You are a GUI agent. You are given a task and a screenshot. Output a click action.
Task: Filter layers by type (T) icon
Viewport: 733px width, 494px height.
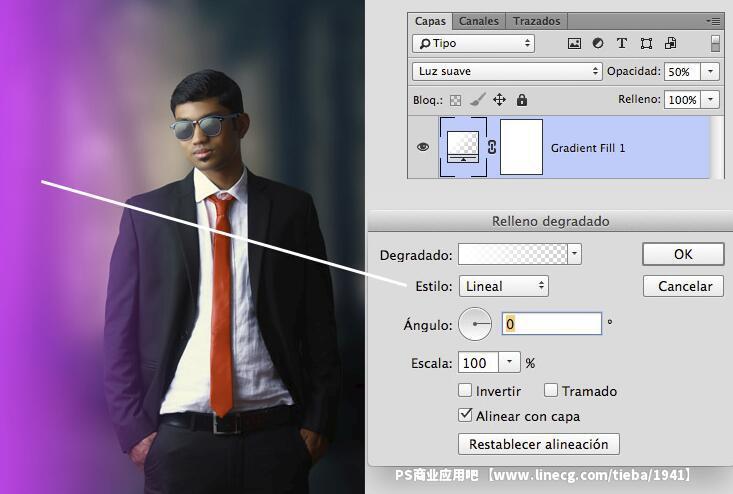(622, 43)
